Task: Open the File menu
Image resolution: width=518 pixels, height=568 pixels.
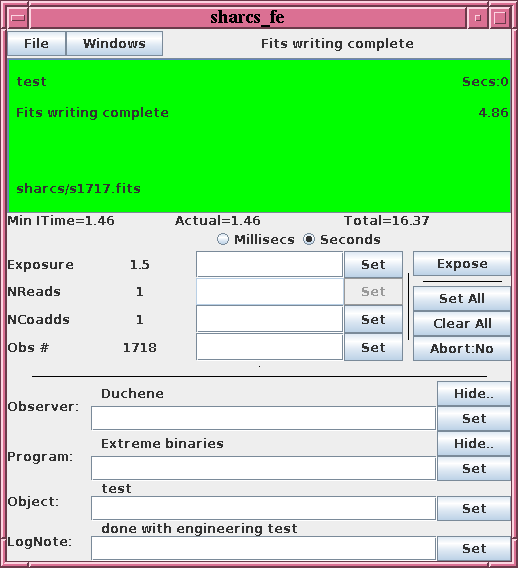Action: (36, 43)
